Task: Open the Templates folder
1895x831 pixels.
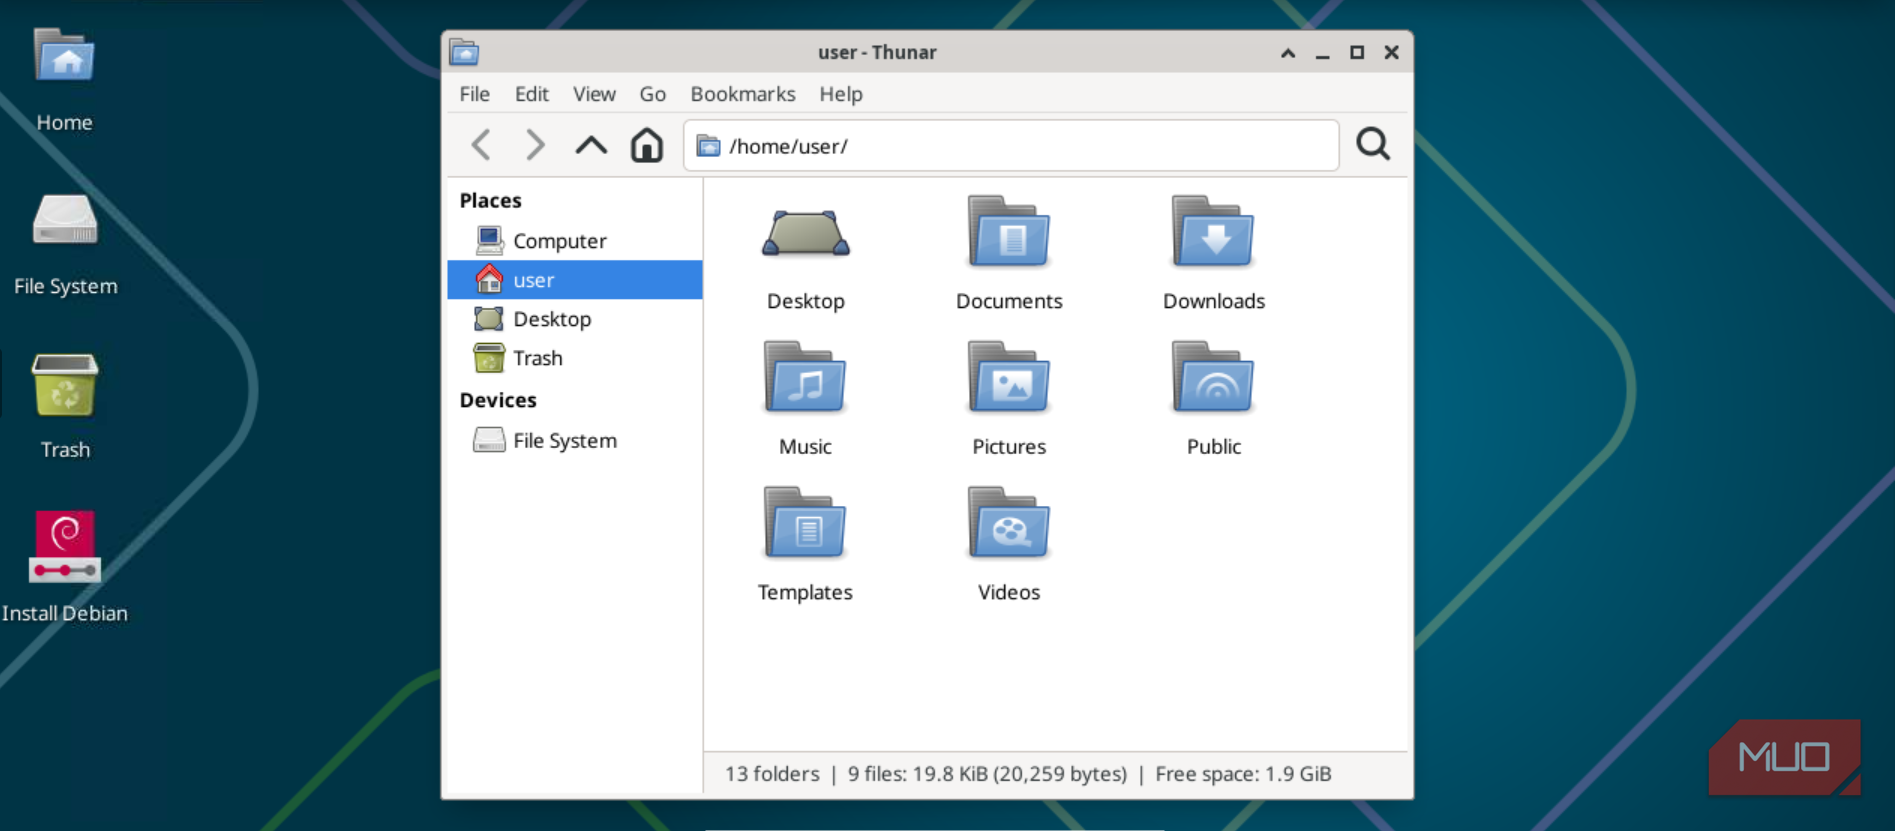Action: pos(805,545)
